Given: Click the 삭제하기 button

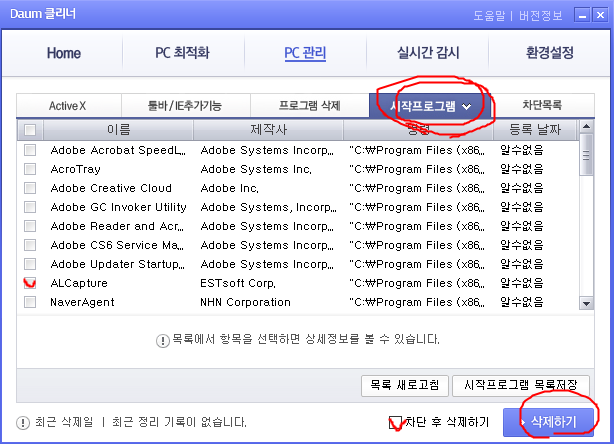Looking at the screenshot, I should (x=548, y=422).
